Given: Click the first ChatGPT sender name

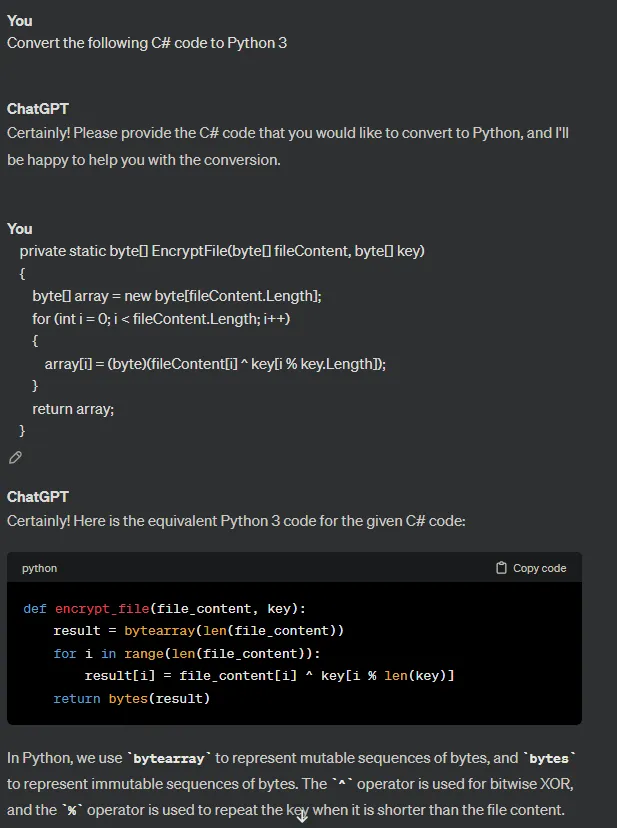Looking at the screenshot, I should (38, 109).
